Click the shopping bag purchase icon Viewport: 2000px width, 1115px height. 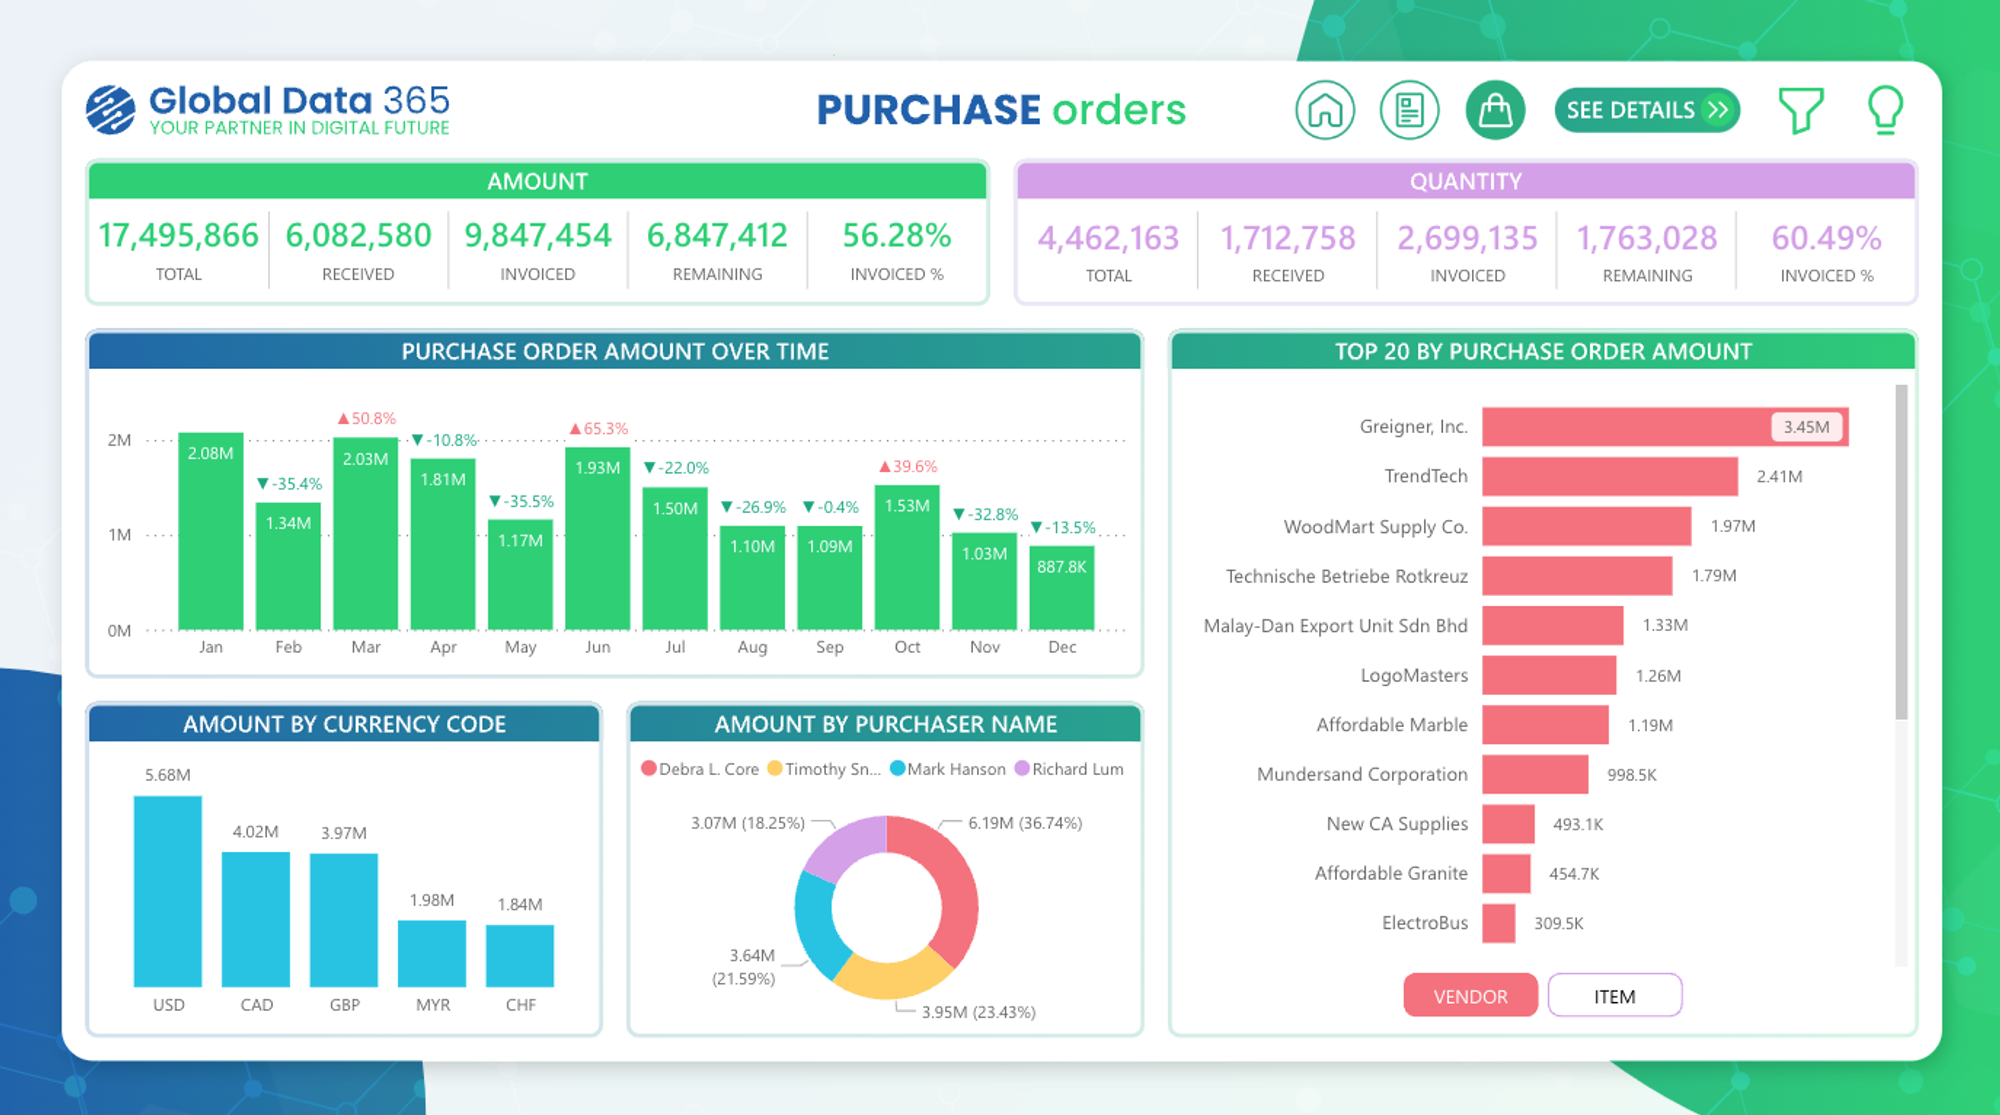(1495, 110)
